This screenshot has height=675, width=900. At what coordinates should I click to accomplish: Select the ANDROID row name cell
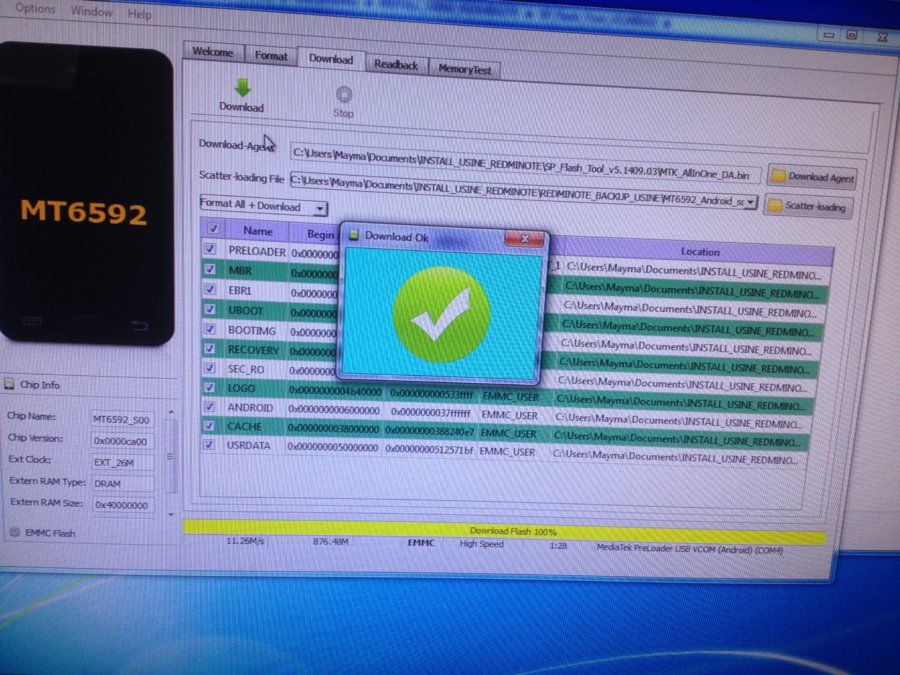pos(250,408)
